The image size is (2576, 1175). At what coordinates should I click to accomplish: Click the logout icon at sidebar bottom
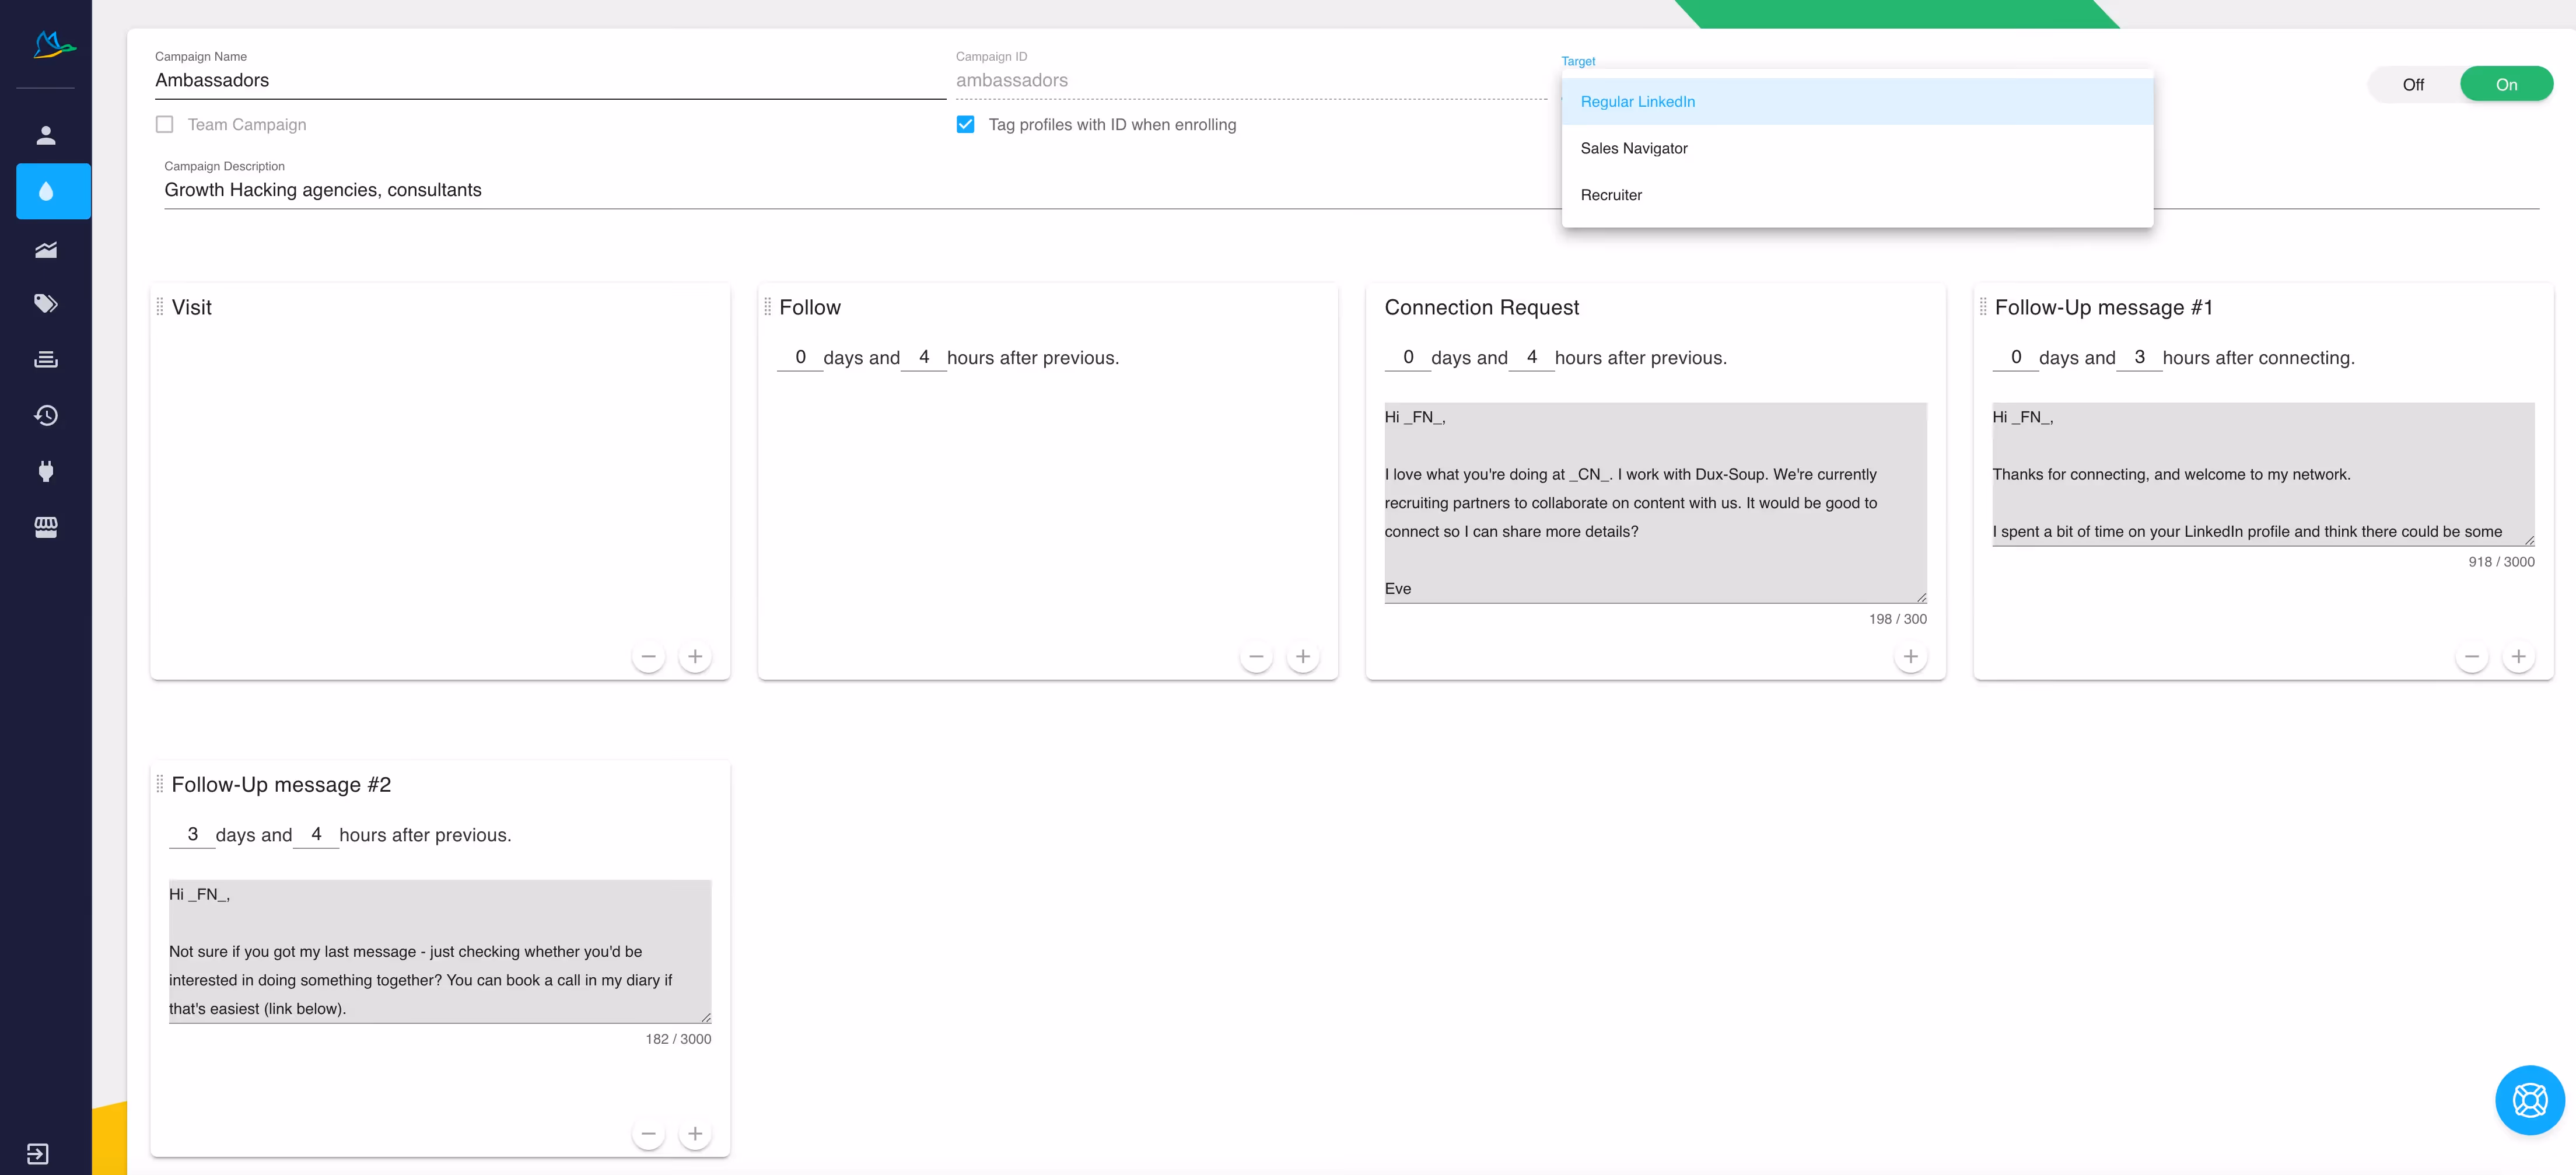point(37,1154)
